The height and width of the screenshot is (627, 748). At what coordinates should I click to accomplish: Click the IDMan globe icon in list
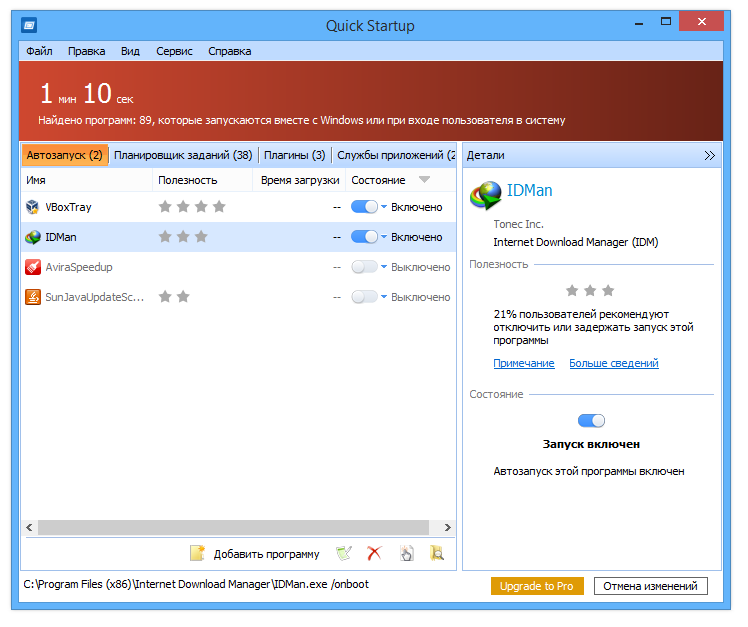[33, 237]
